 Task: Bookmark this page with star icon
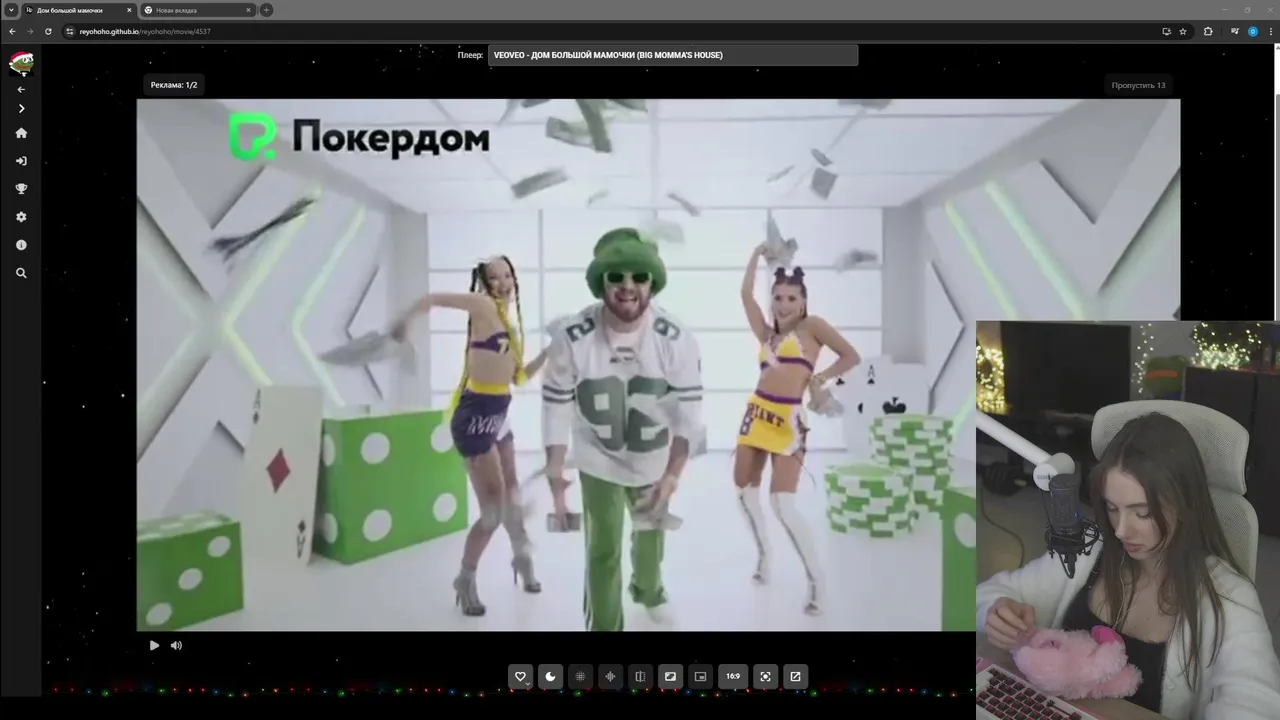click(1183, 31)
